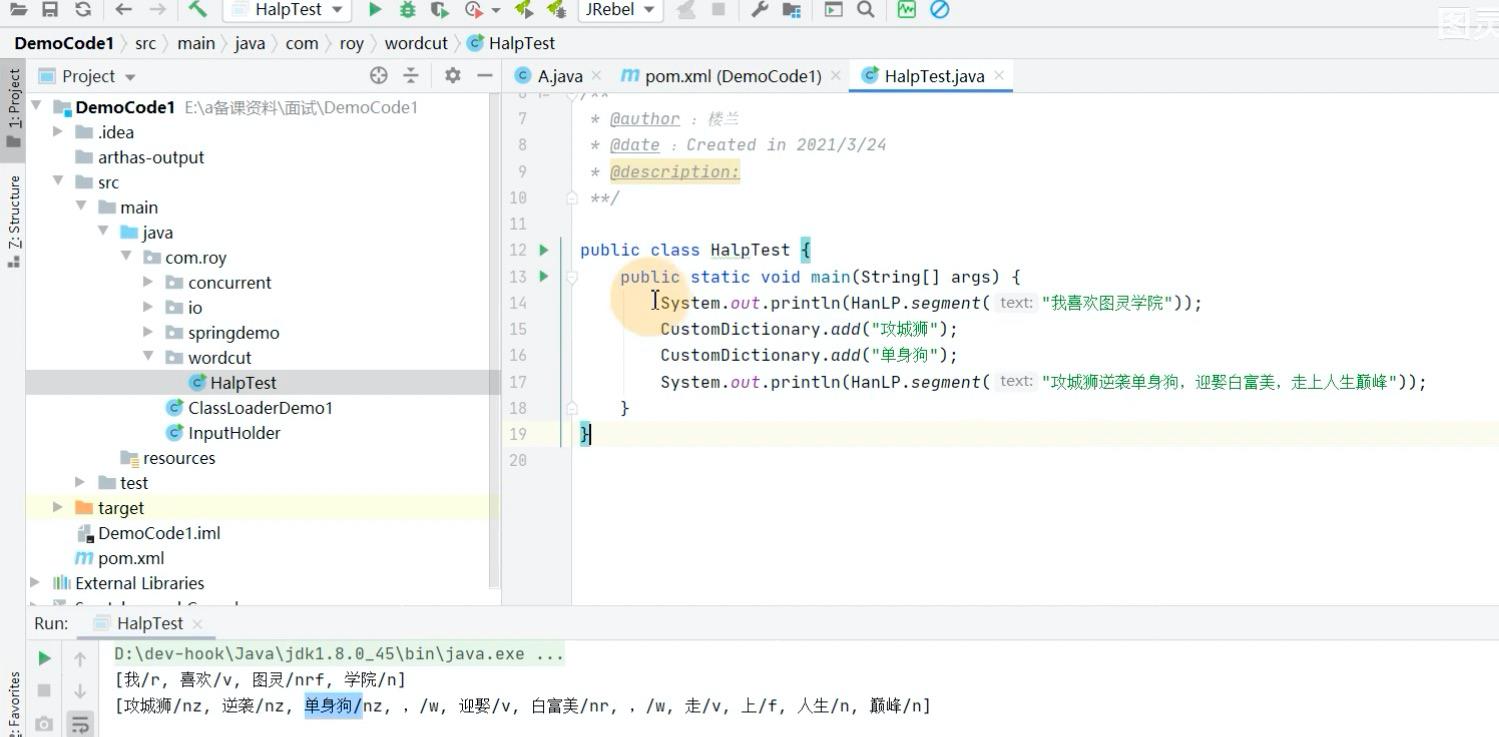Click the Save All disk icon
This screenshot has height=737, width=1499.
point(50,10)
